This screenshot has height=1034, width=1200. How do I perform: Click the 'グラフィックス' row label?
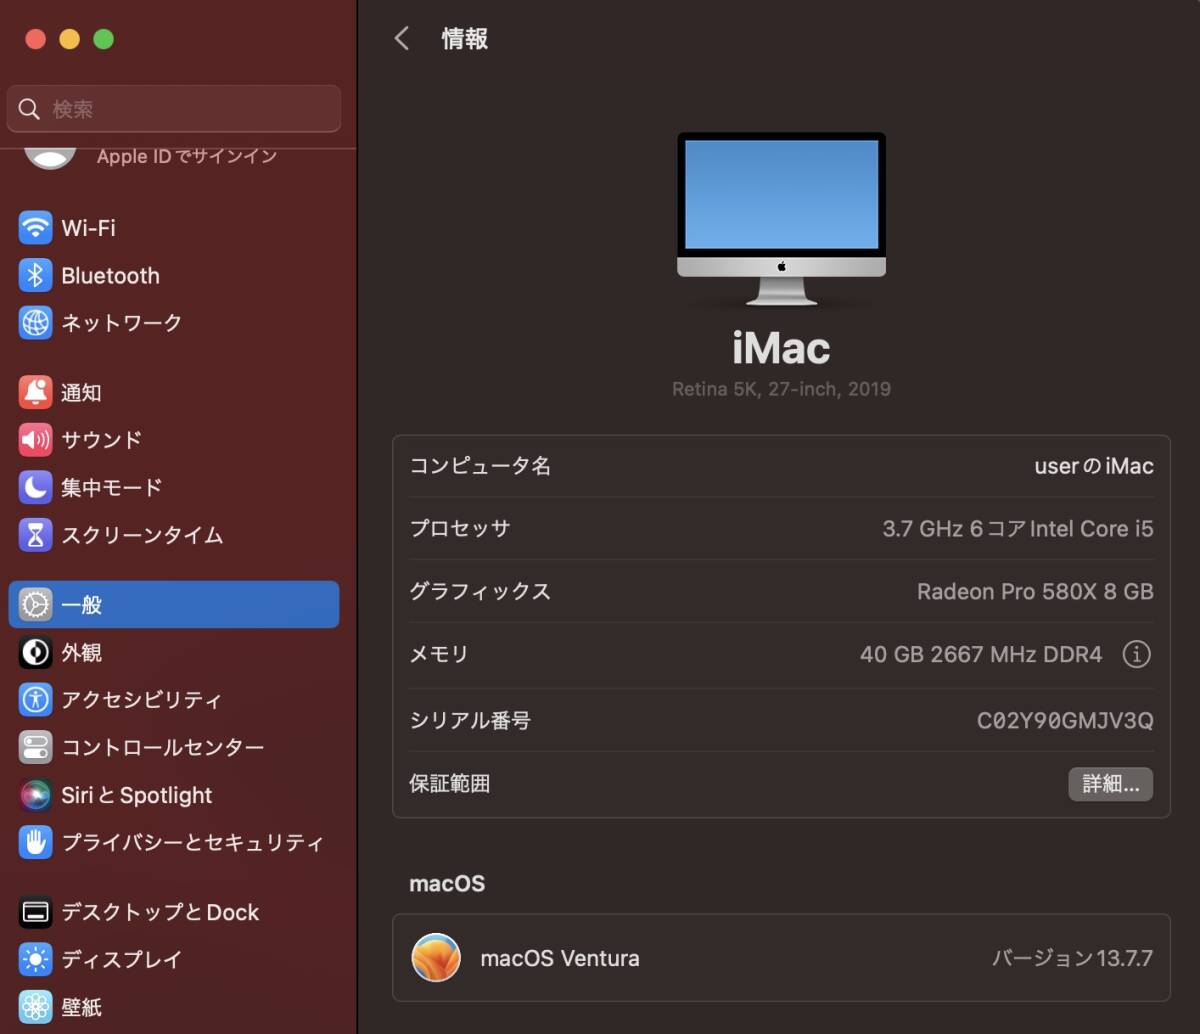click(480, 592)
